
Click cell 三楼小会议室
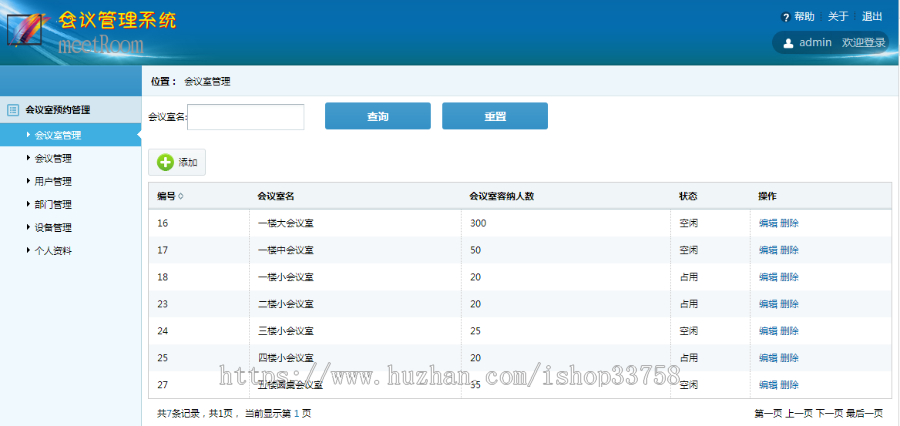[x=286, y=331]
